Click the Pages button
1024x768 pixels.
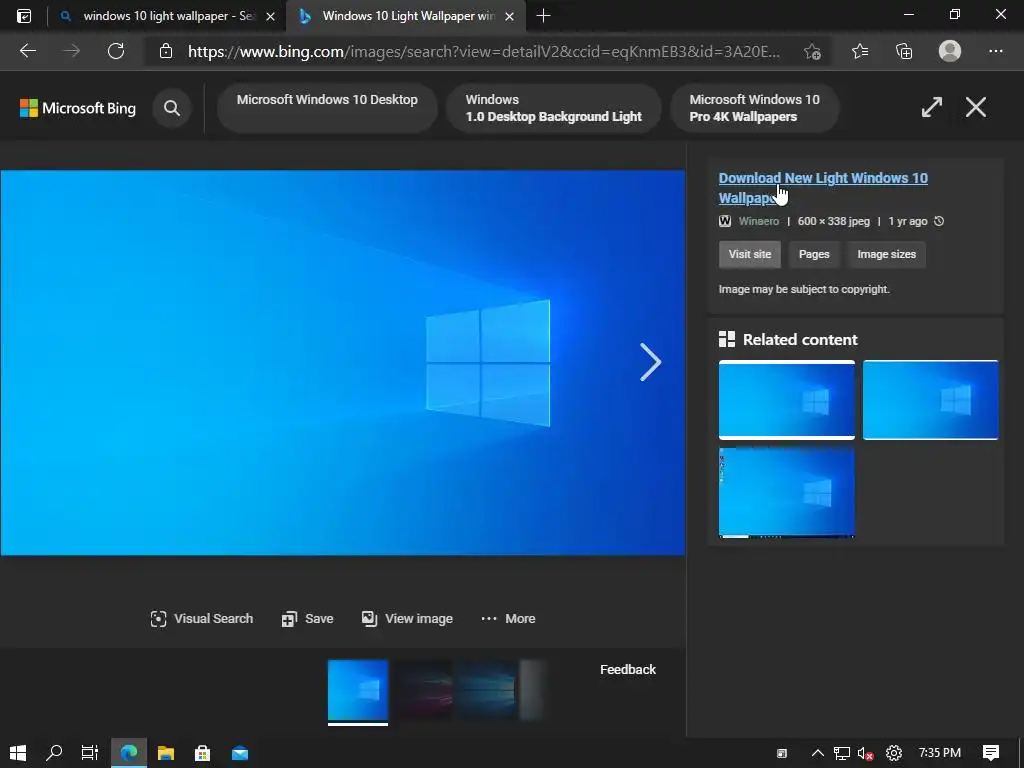[x=814, y=254]
